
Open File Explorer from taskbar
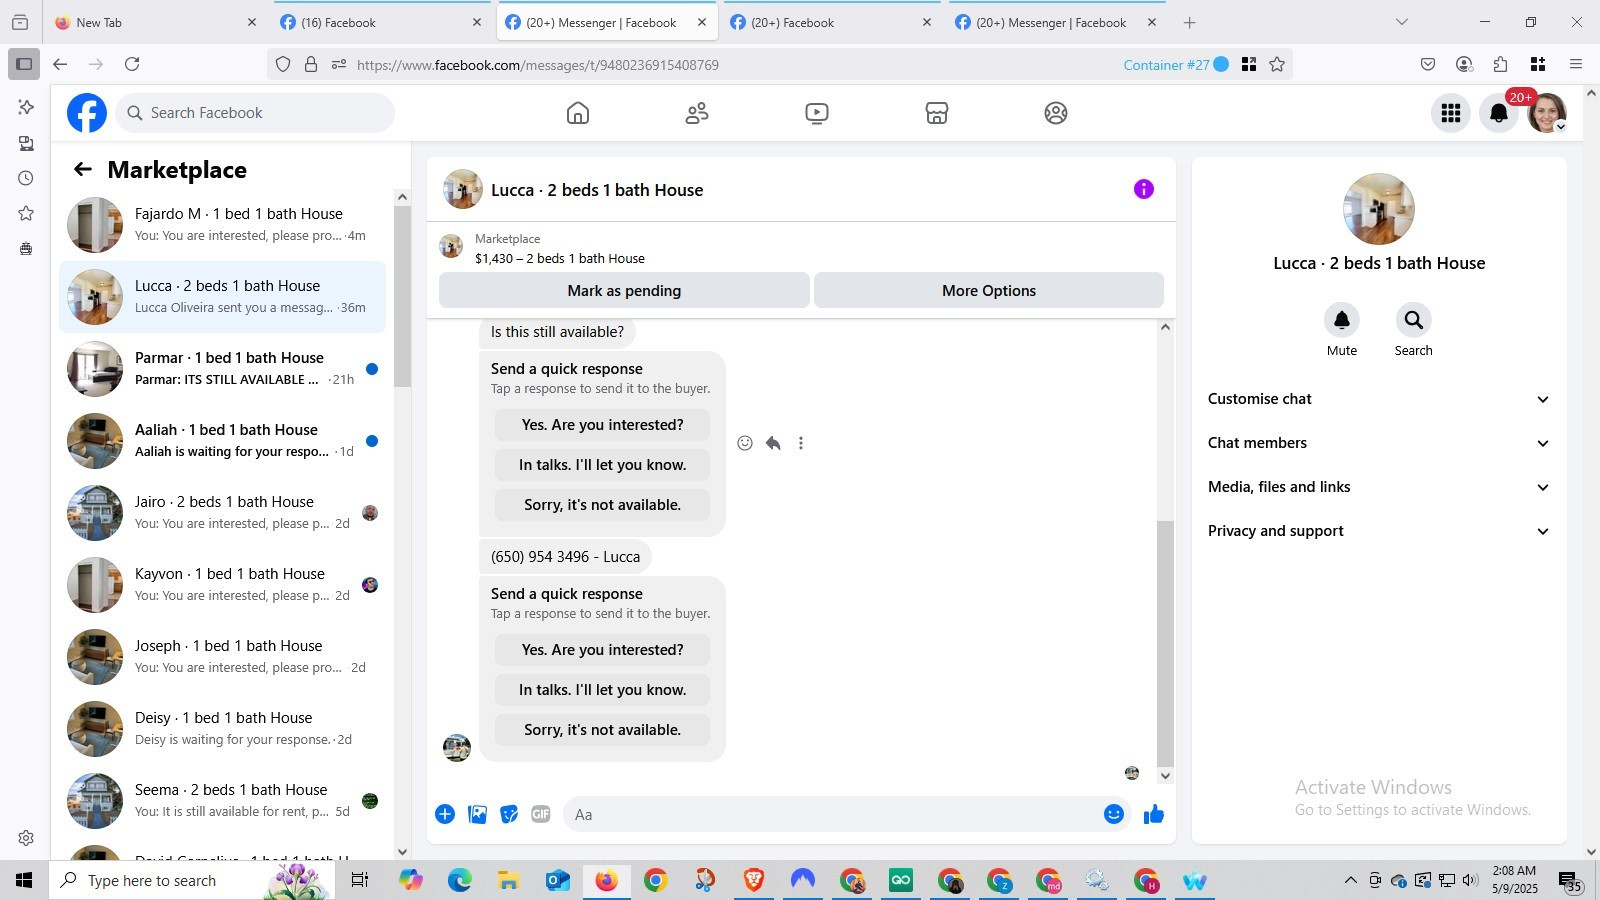(x=508, y=880)
